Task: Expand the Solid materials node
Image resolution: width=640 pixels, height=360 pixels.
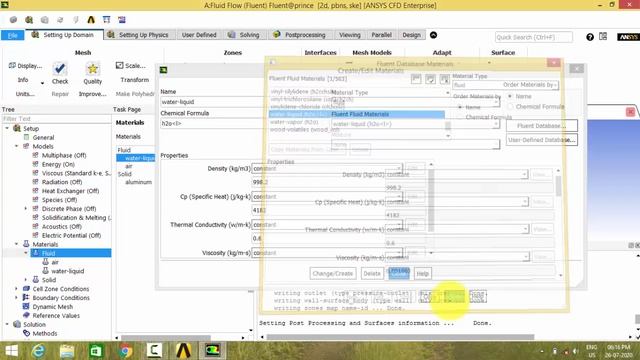Action: 25,280
